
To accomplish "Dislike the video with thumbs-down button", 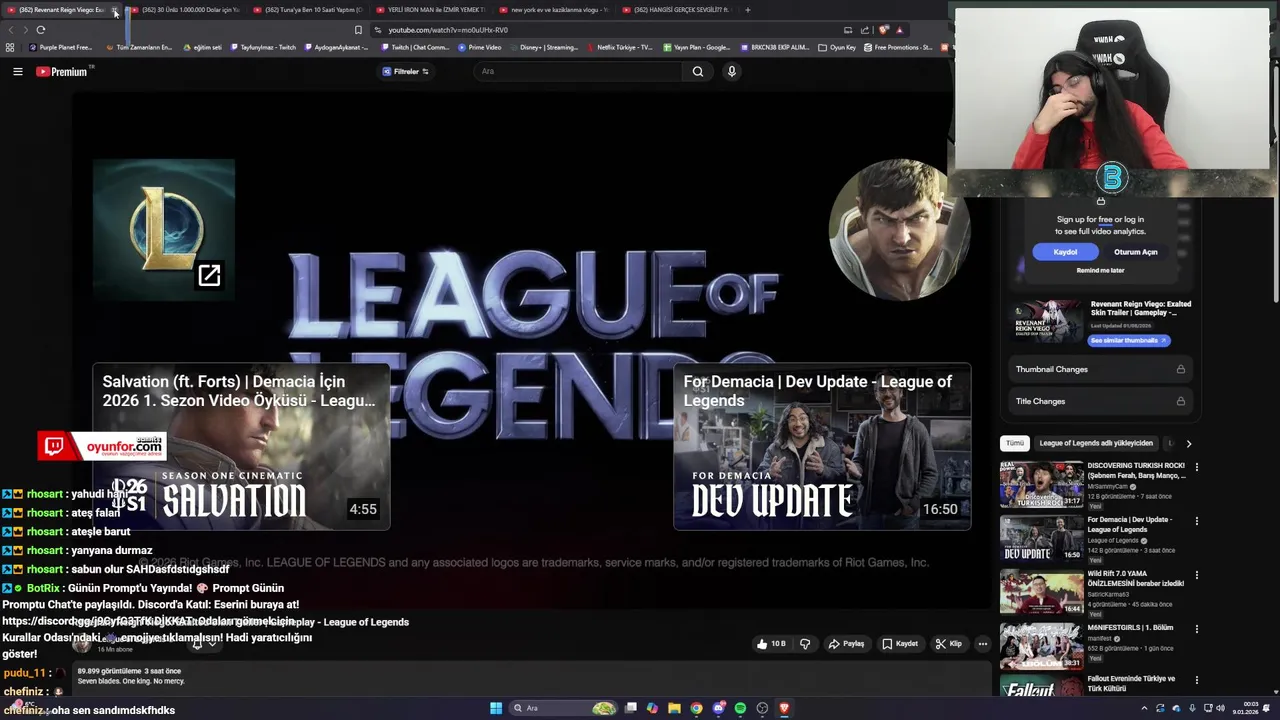I will [805, 644].
